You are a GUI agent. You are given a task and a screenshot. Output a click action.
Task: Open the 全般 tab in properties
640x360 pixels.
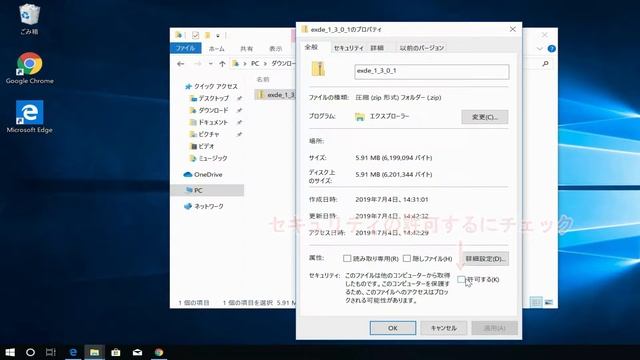tap(311, 47)
